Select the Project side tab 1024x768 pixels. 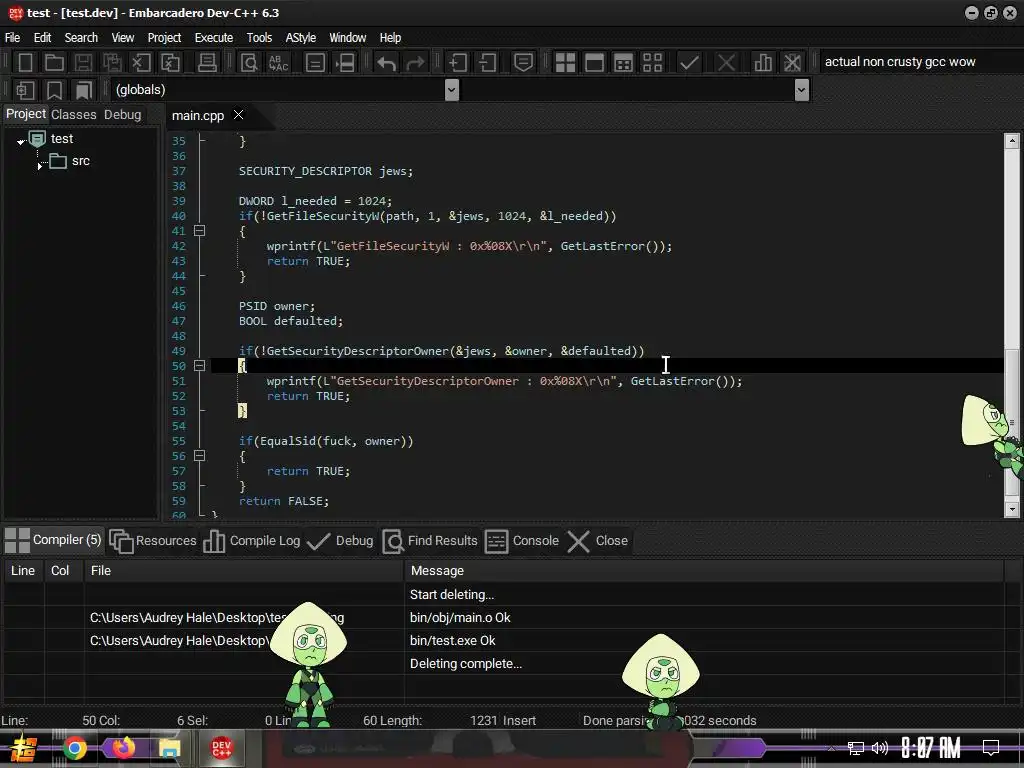(x=26, y=114)
